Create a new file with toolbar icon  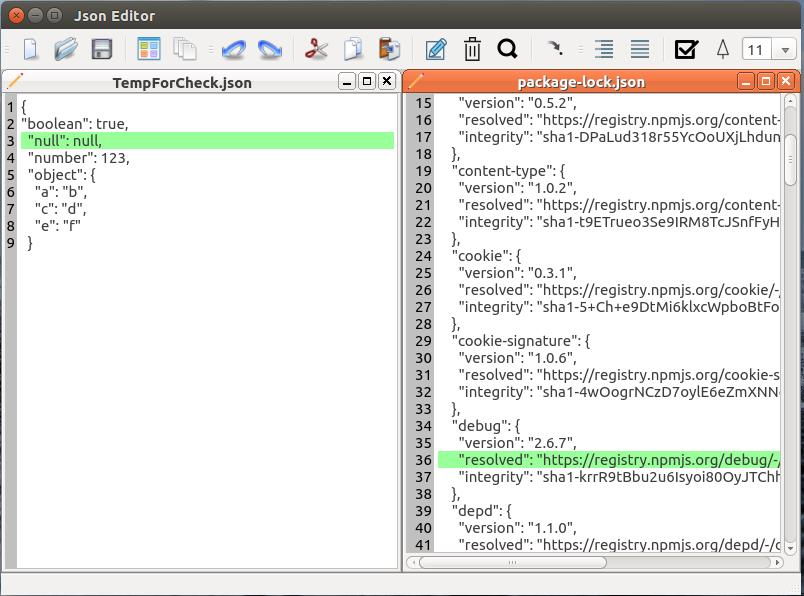(x=31, y=50)
